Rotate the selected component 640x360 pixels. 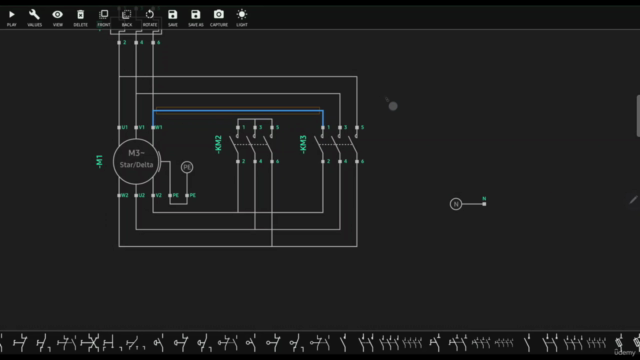tap(150, 18)
